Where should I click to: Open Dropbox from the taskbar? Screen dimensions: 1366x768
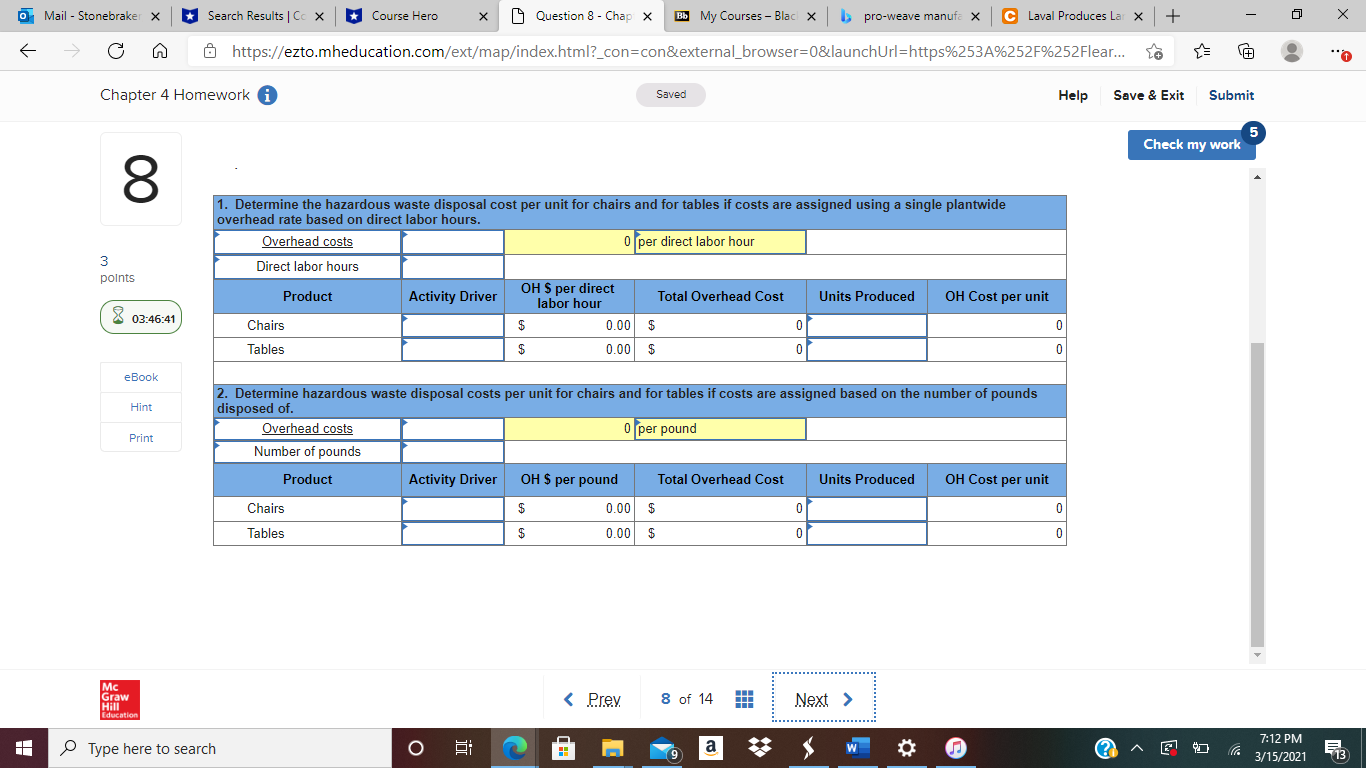(759, 747)
